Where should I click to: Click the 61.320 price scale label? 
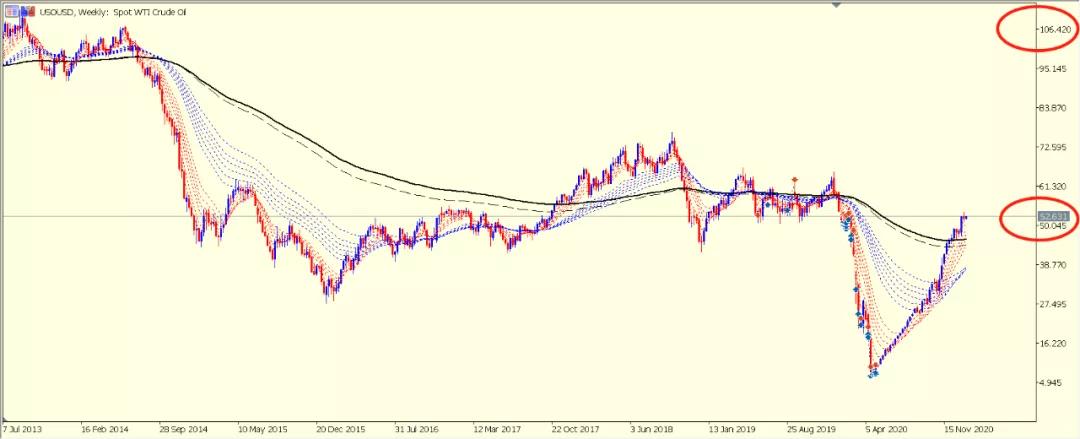(1055, 187)
